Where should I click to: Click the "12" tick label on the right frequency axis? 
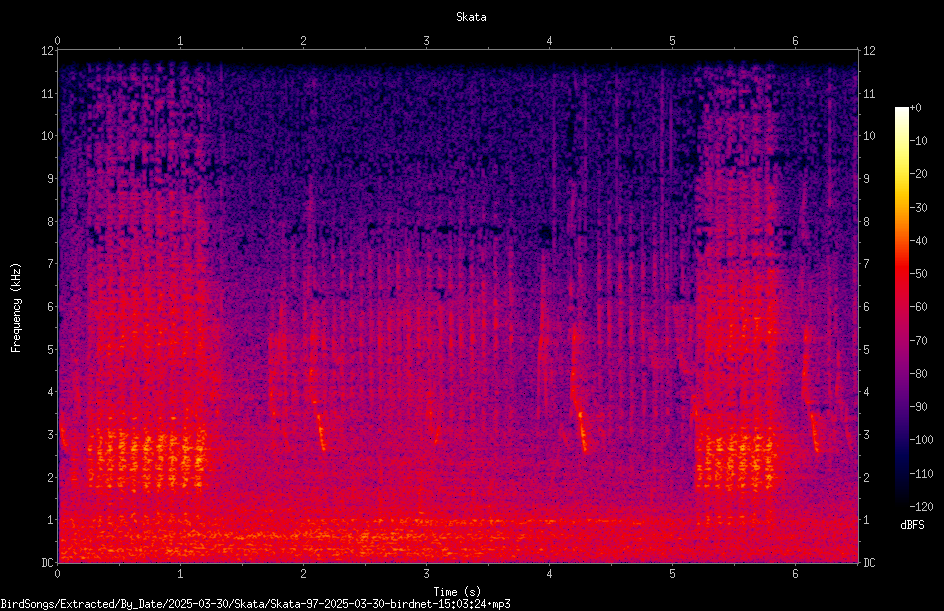(x=869, y=51)
